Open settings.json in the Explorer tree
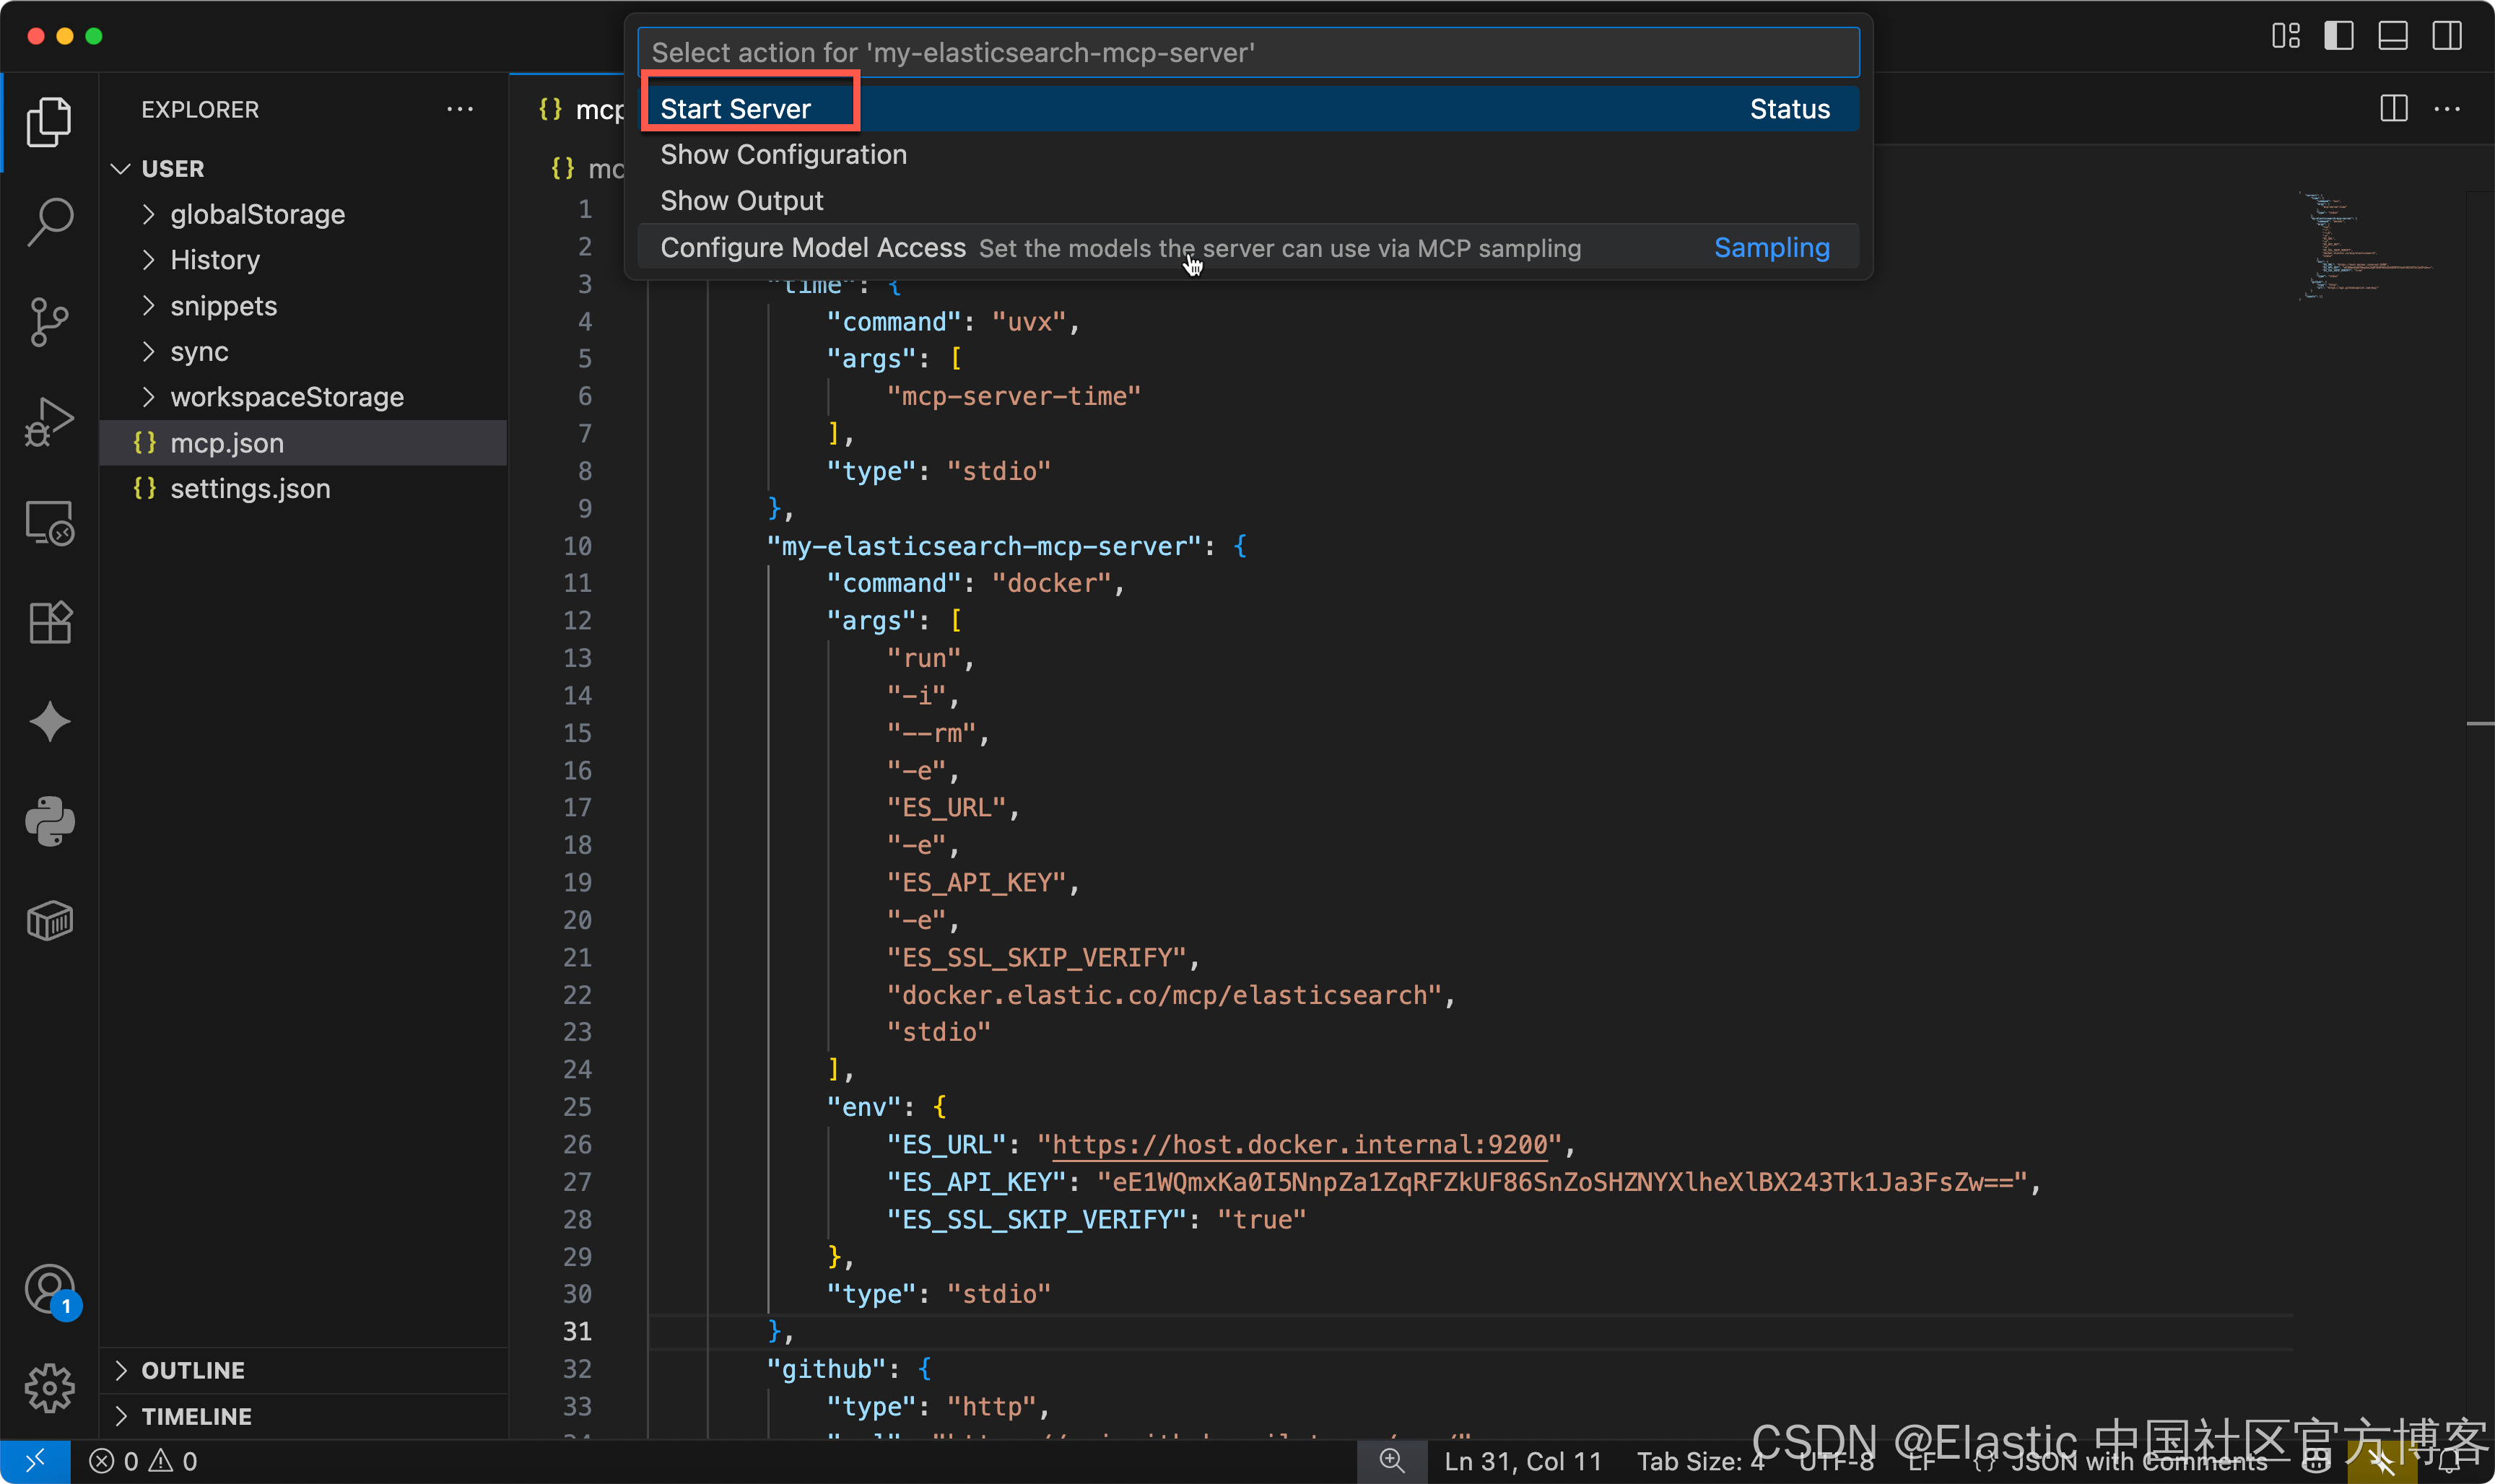Screen dimensions: 2495x1484 pos(304,489)
